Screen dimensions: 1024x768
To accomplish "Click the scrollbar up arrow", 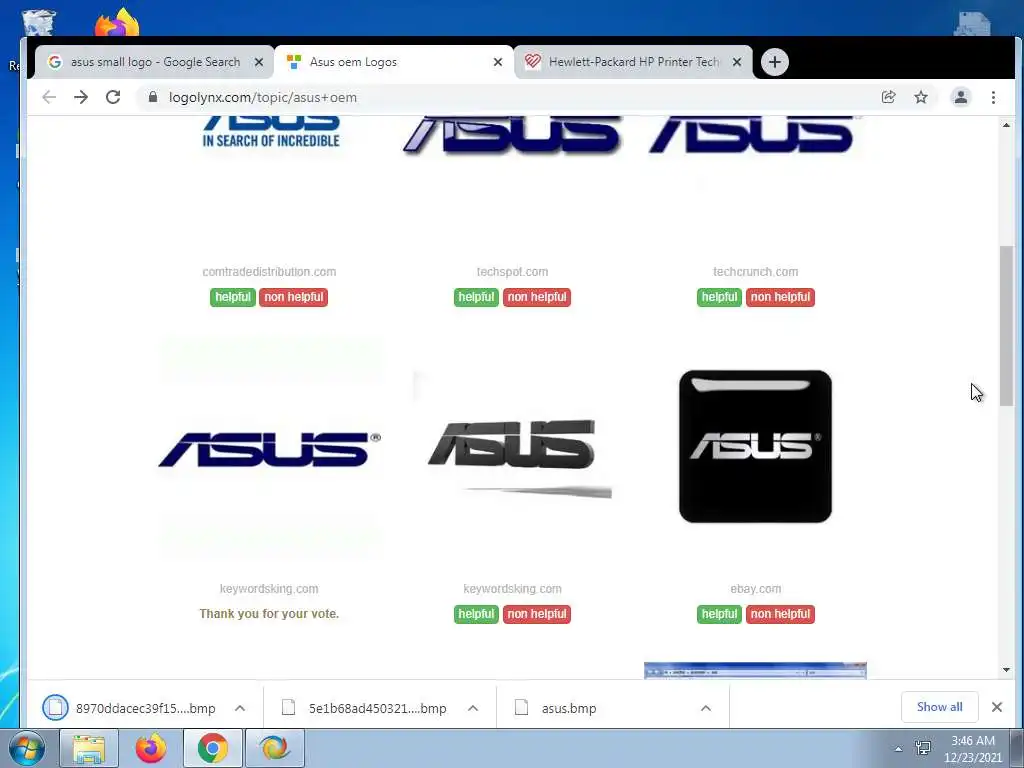I will tap(1006, 125).
